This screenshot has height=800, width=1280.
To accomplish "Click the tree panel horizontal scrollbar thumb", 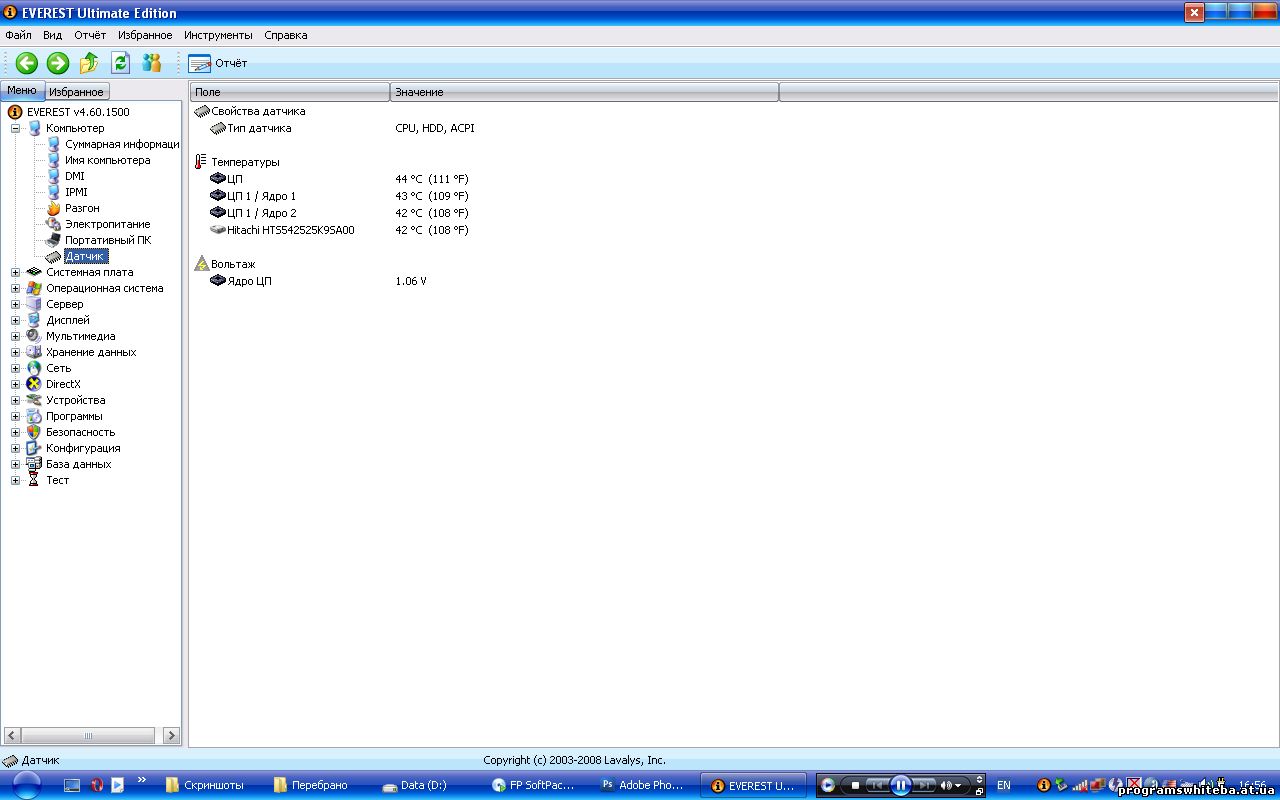I will pyautogui.click(x=88, y=735).
